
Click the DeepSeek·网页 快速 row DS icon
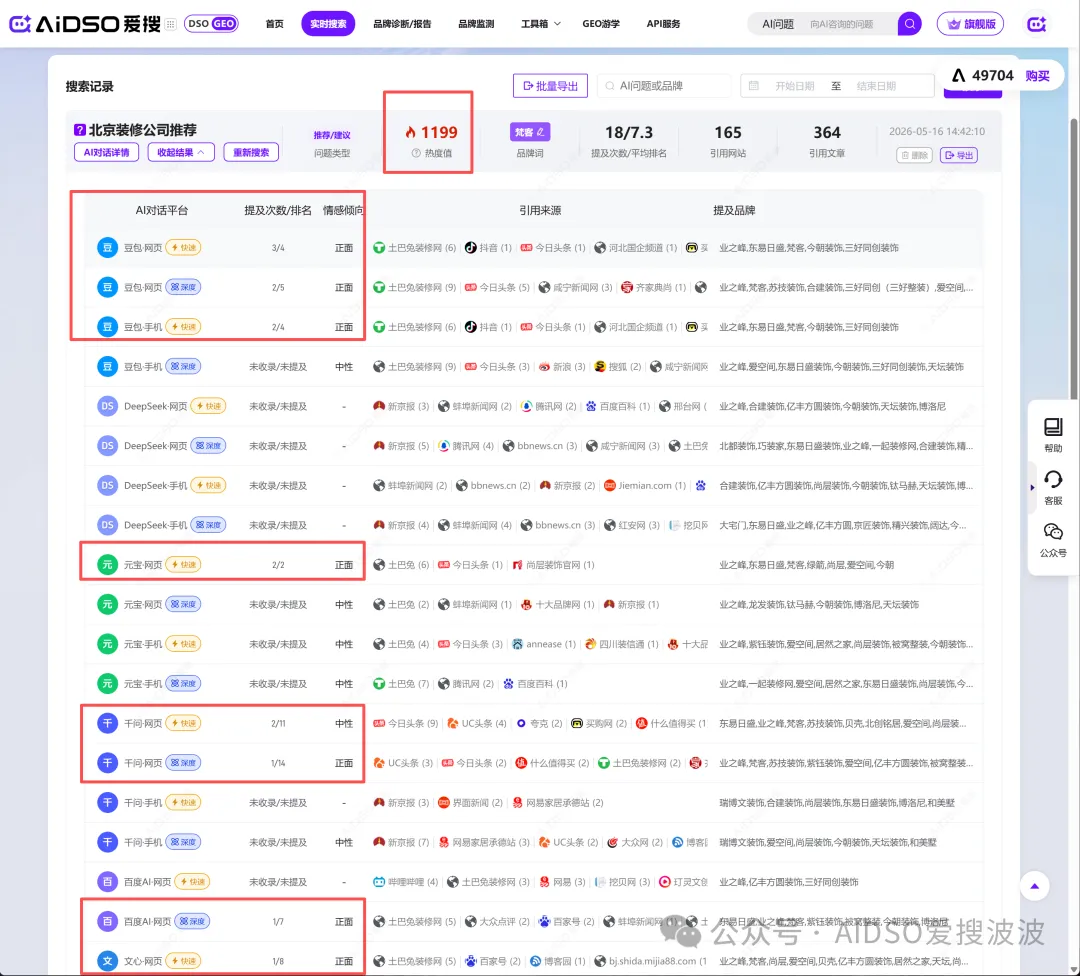[107, 406]
